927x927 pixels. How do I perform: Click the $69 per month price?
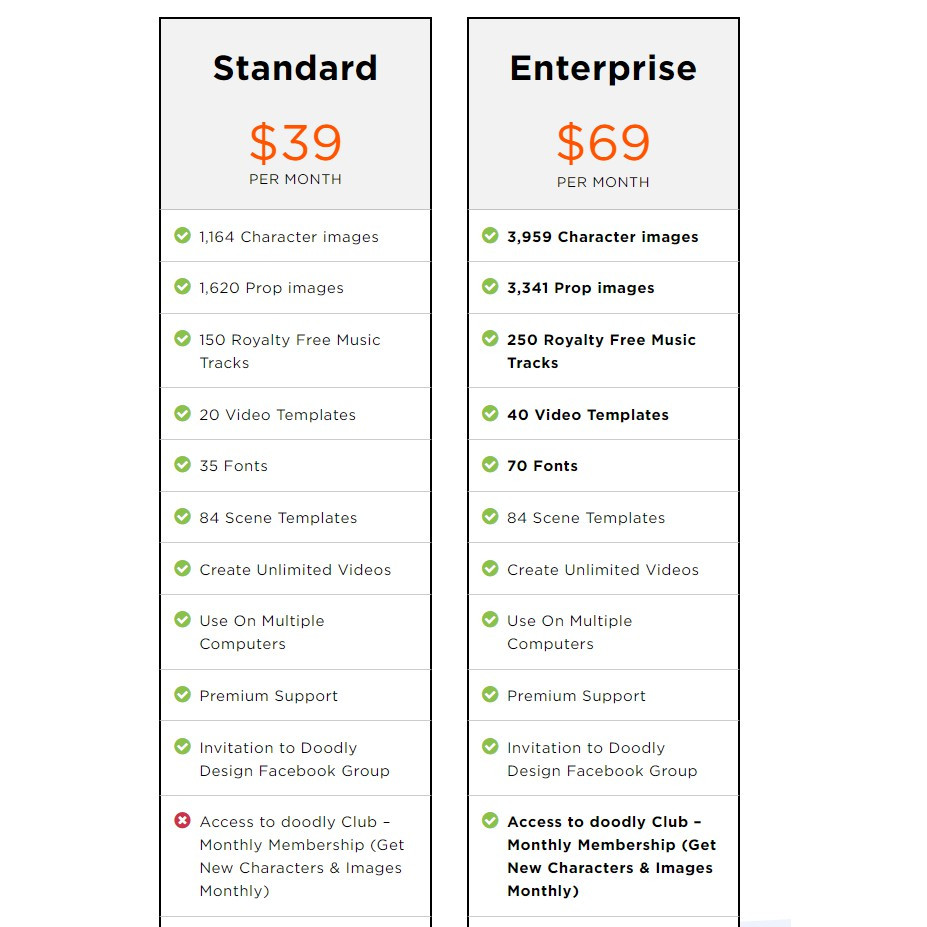click(x=603, y=143)
